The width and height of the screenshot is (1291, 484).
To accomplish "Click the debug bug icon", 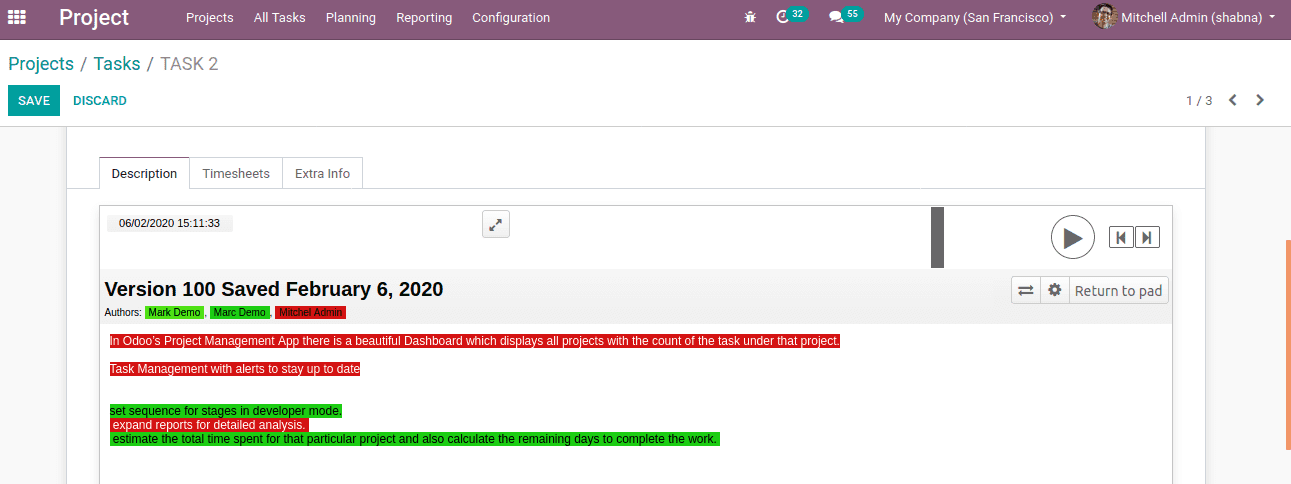I will coord(751,18).
